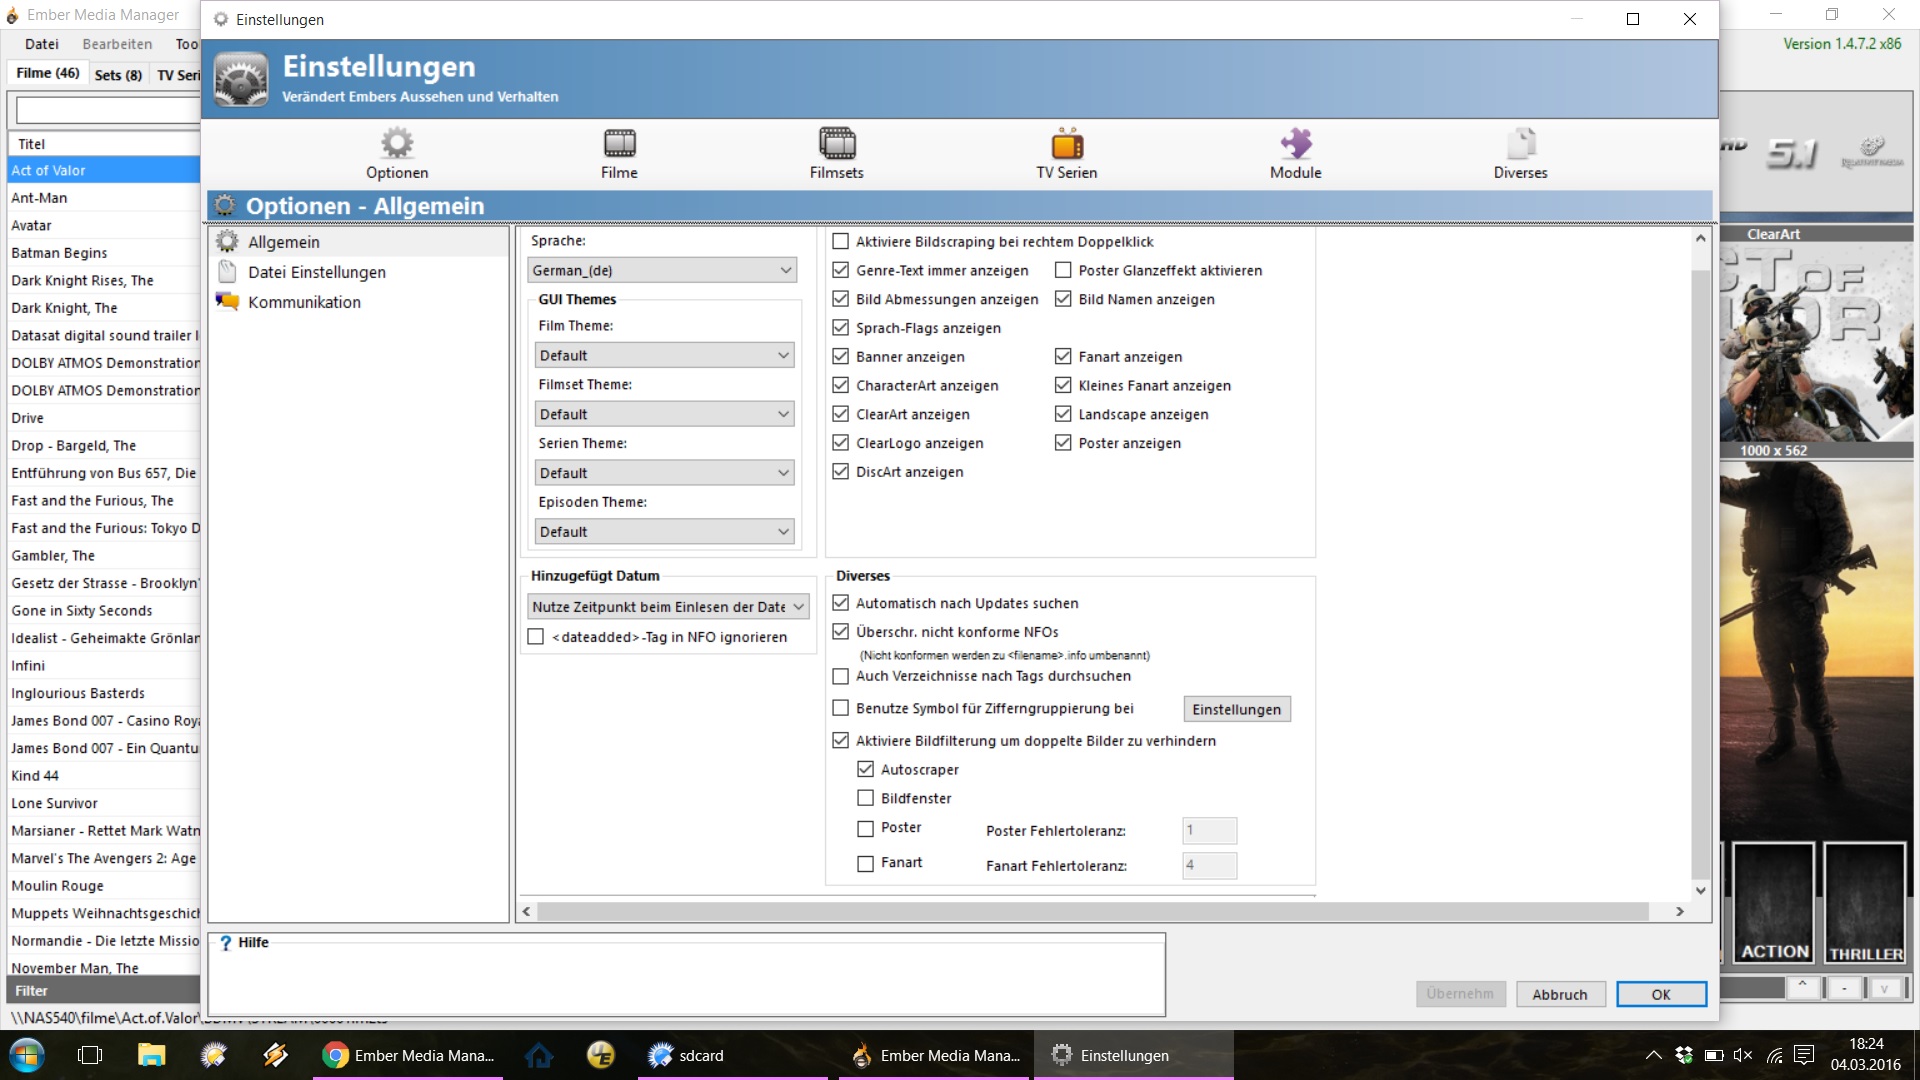Click the Hilfe question mark icon
1920x1080 pixels.
point(226,943)
